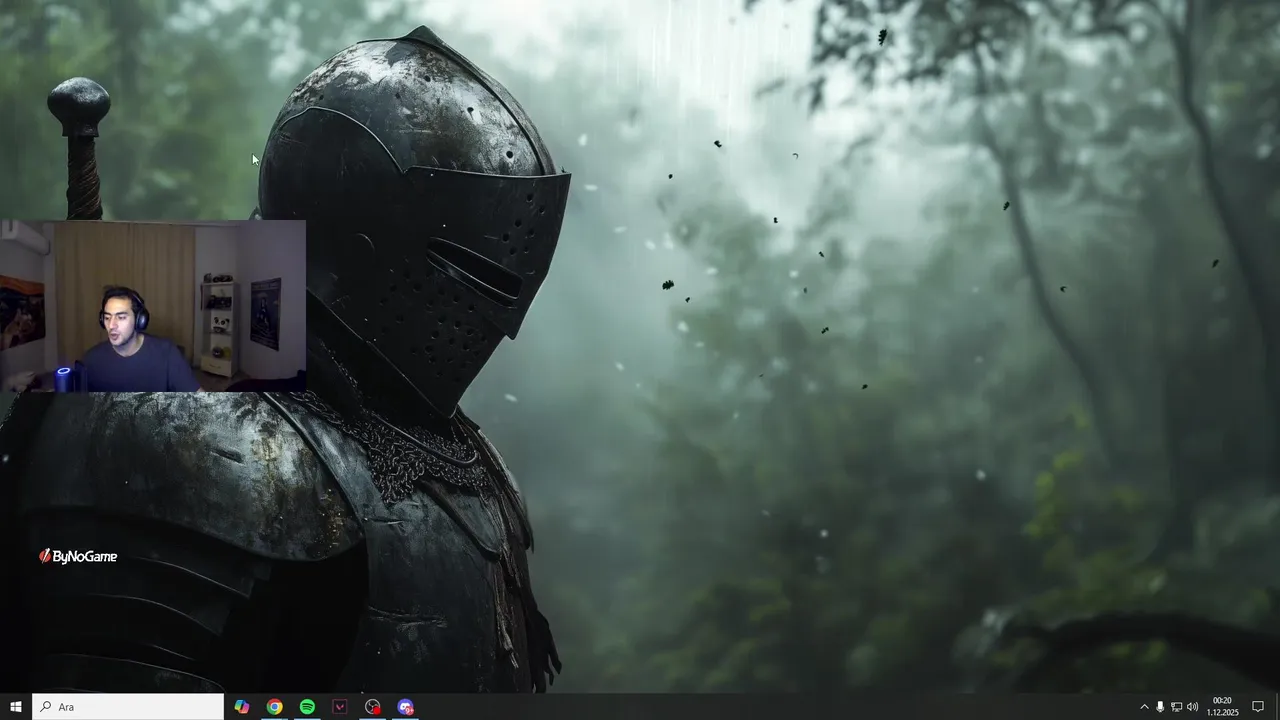Image resolution: width=1280 pixels, height=720 pixels.
Task: Open the pink bracket app on taskbar
Action: click(x=340, y=707)
